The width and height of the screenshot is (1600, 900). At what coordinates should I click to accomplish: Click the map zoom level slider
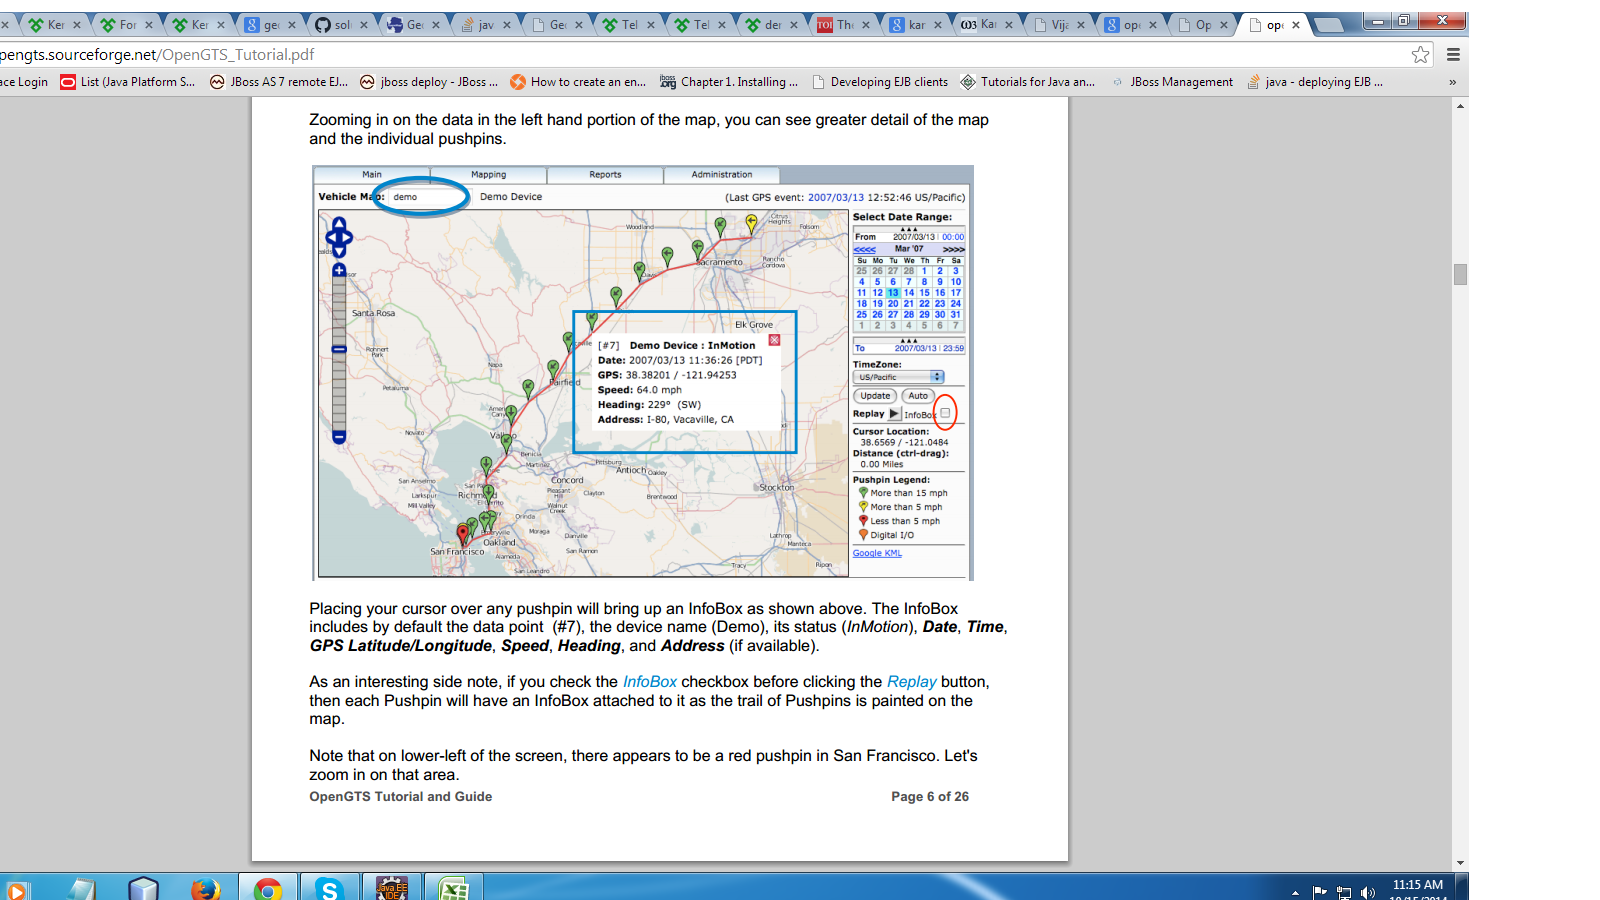(x=339, y=349)
